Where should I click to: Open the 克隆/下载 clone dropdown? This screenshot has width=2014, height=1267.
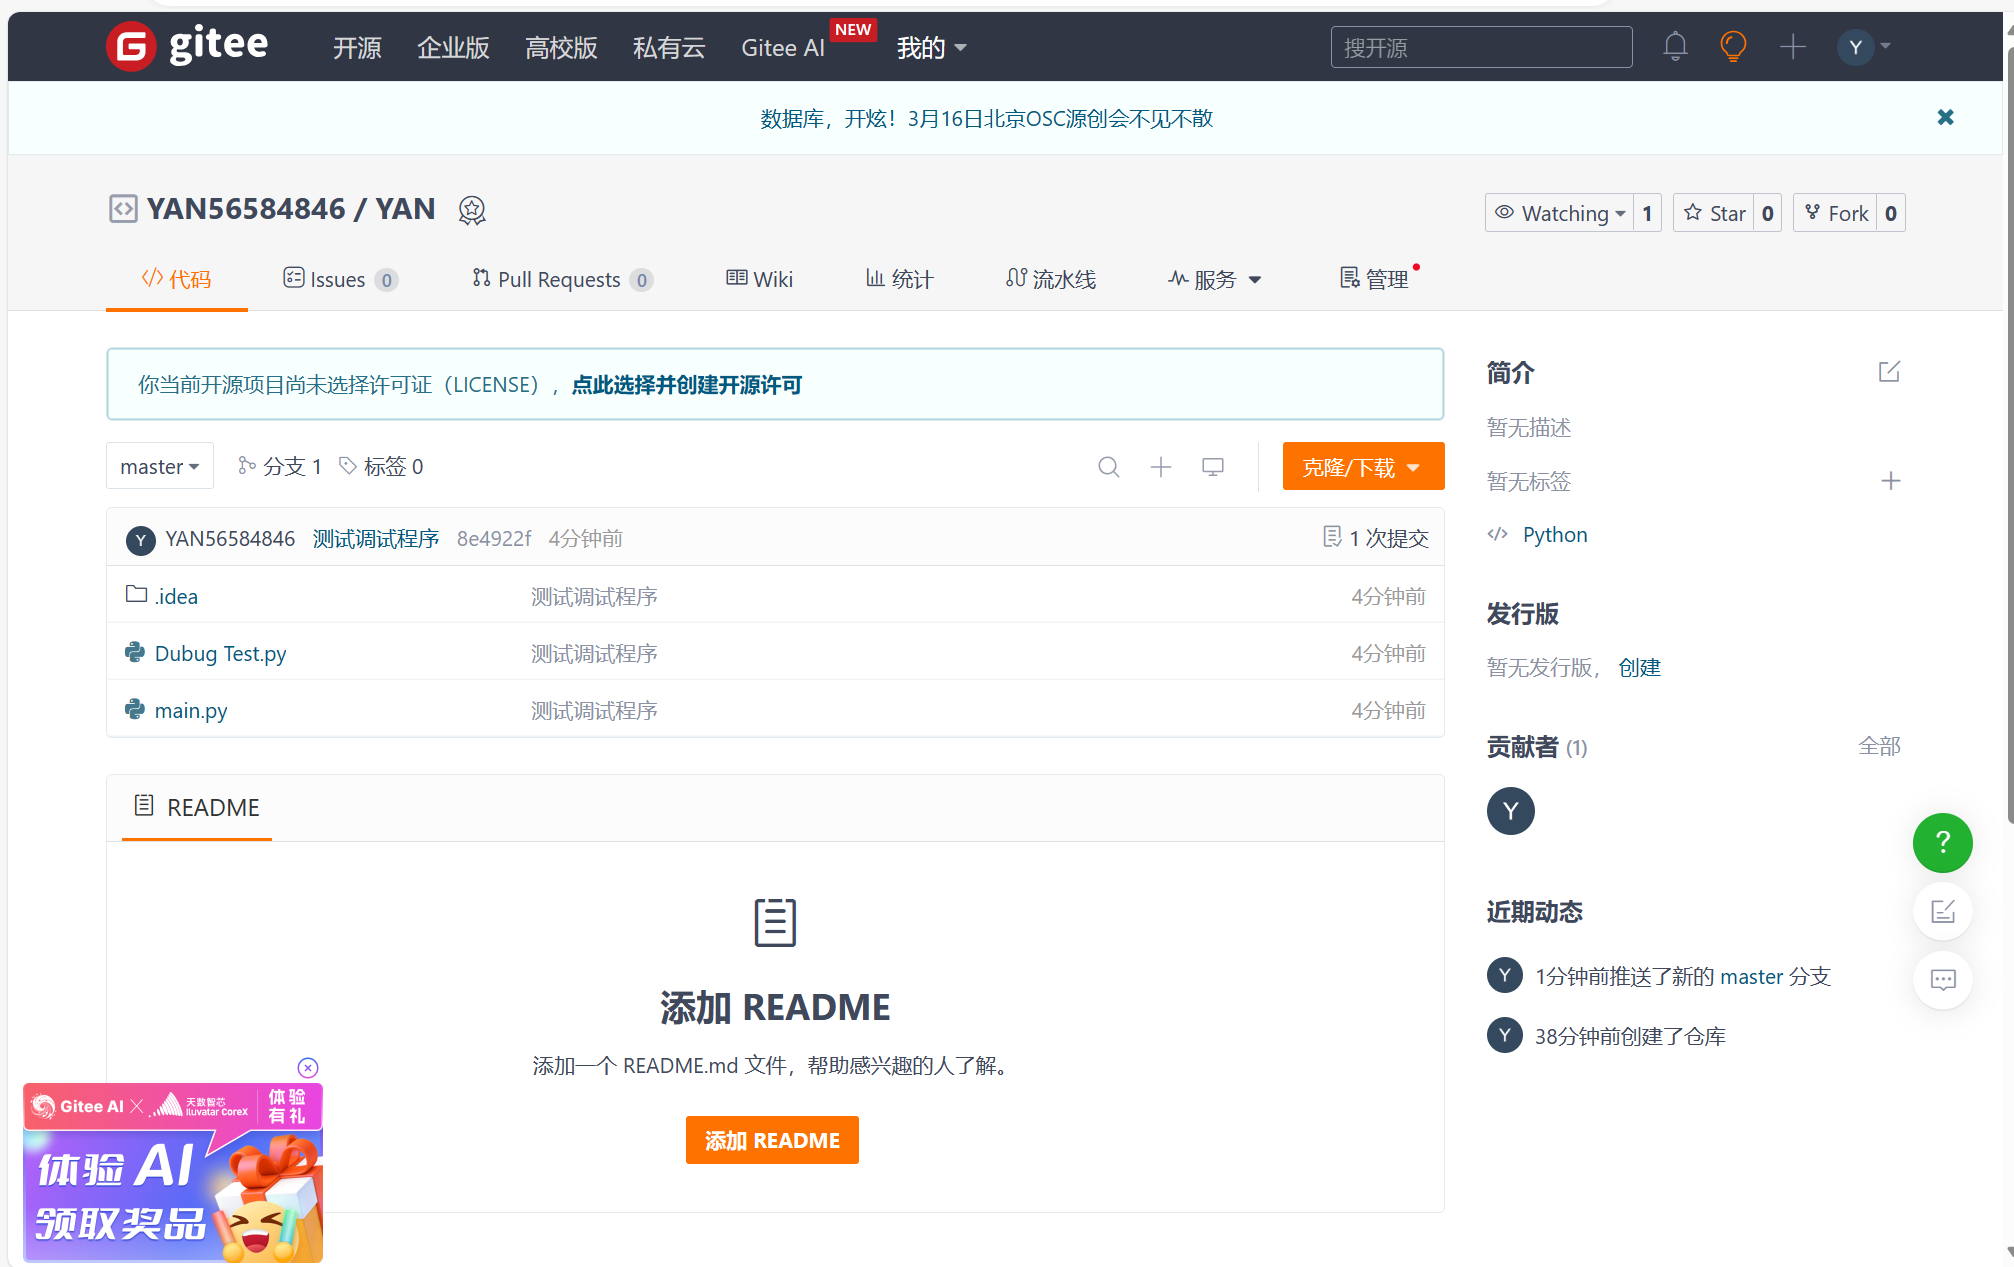point(1363,466)
